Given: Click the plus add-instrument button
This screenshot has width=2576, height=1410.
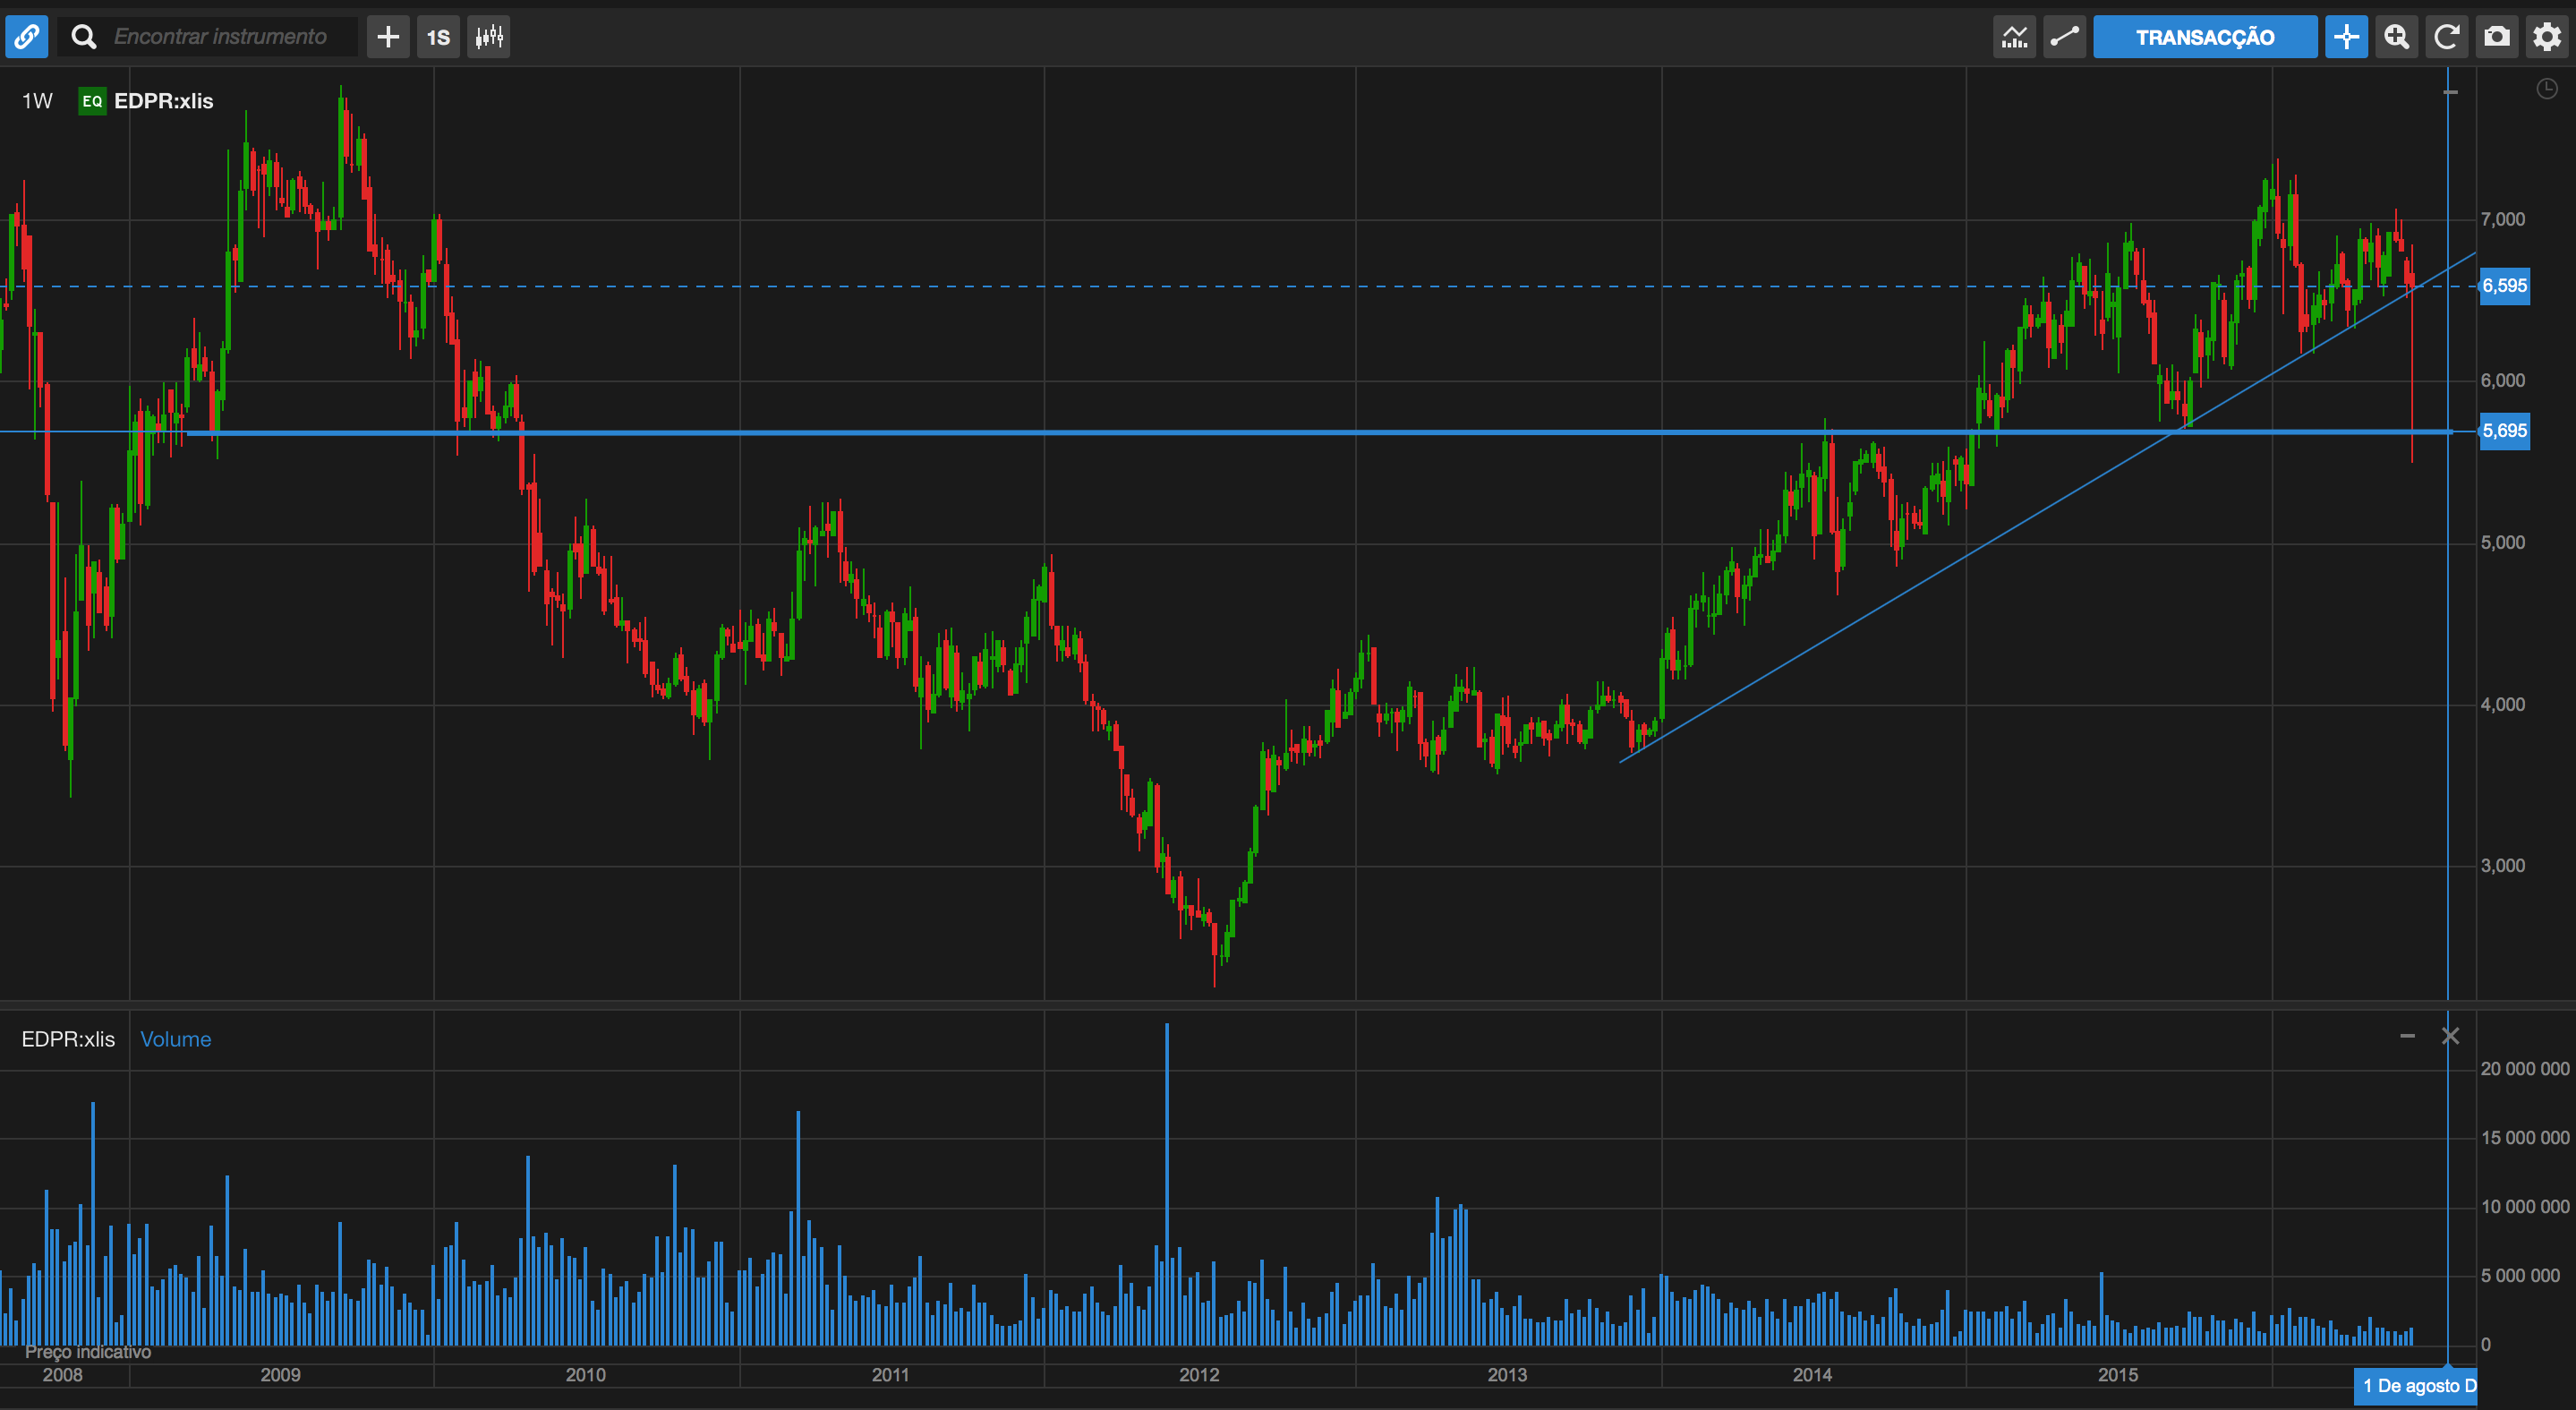Looking at the screenshot, I should [x=388, y=37].
